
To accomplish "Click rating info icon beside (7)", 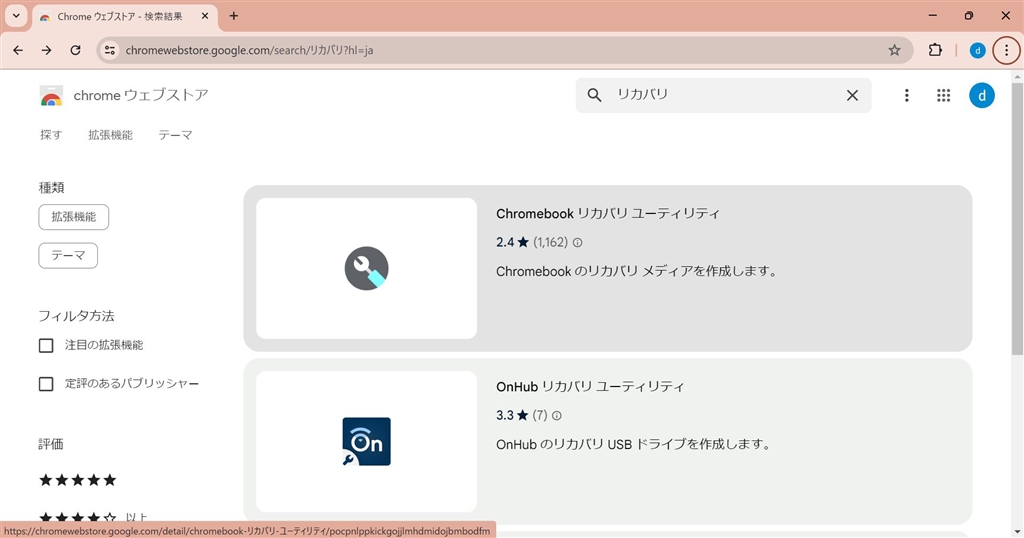I will (x=556, y=415).
